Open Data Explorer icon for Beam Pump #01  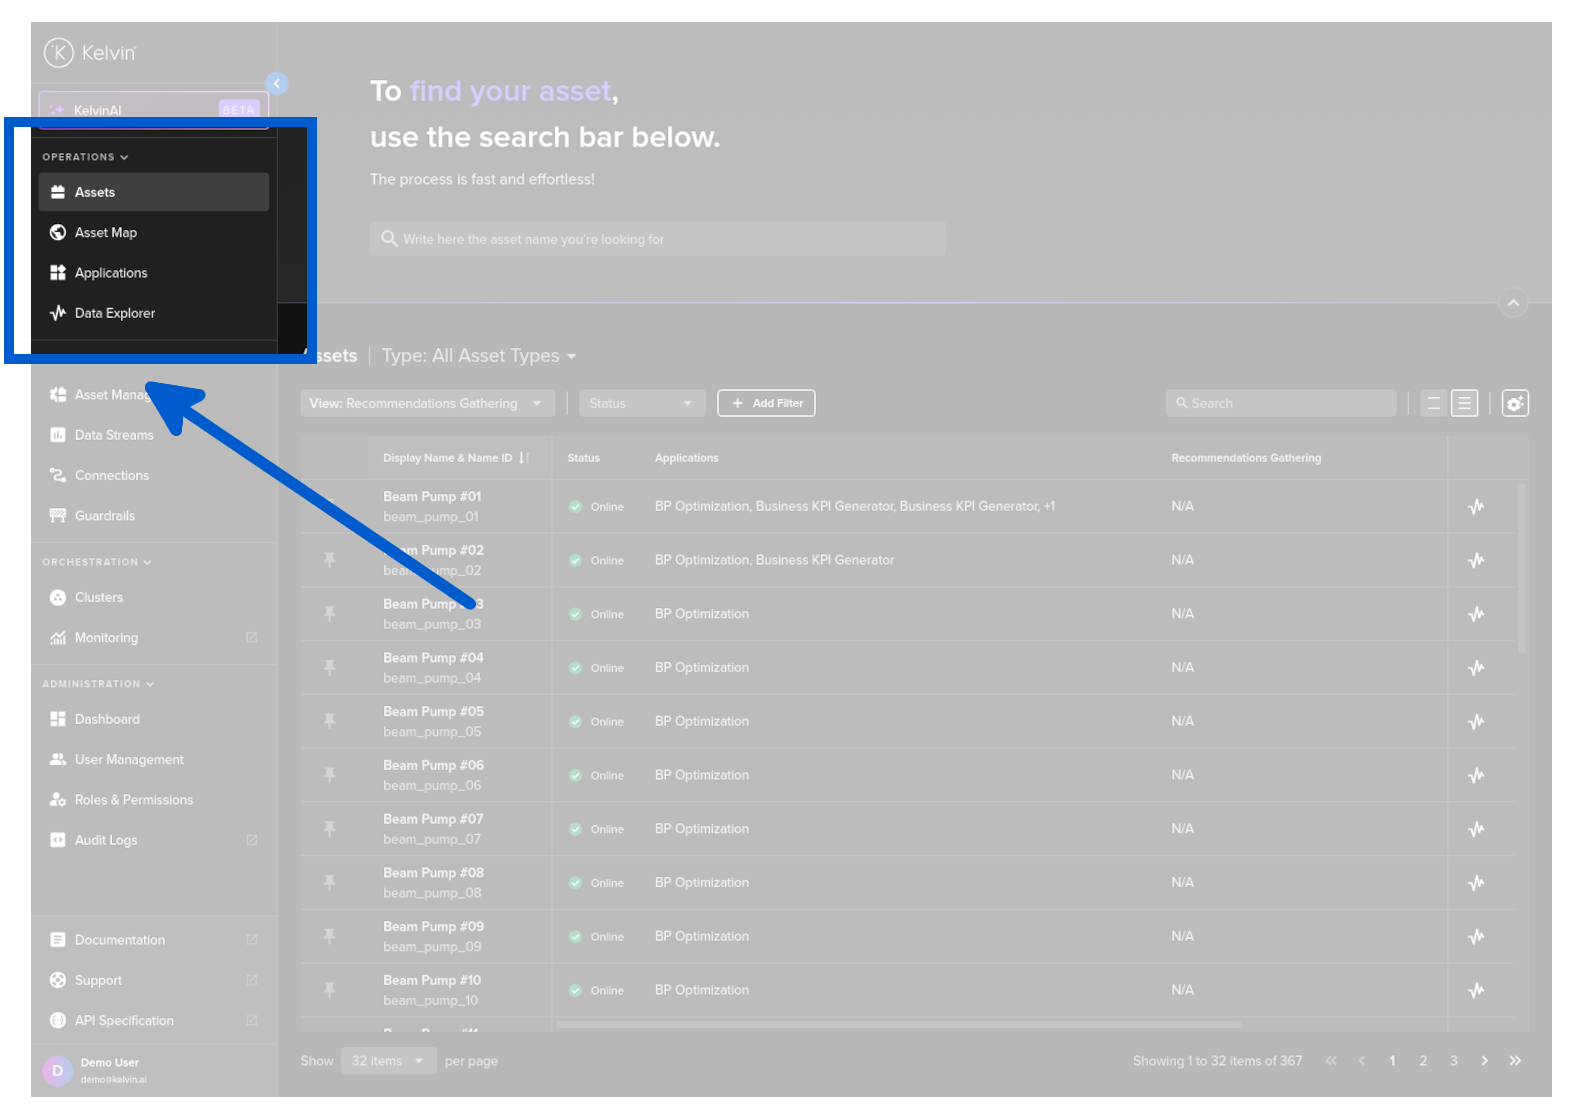tap(1475, 506)
